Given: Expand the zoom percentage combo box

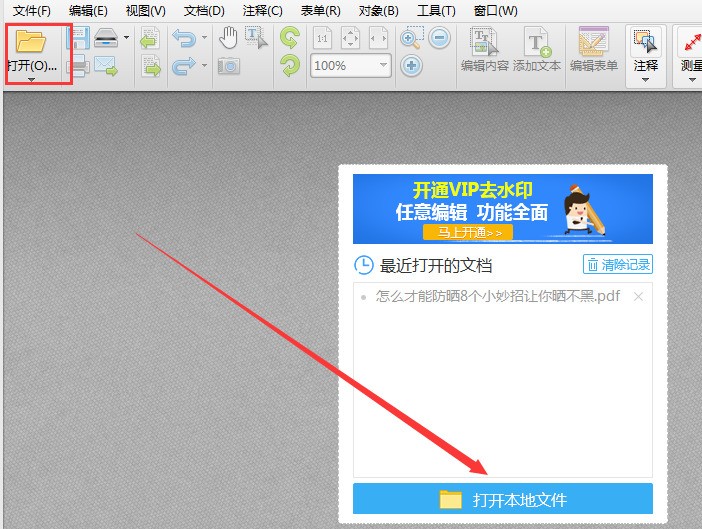Looking at the screenshot, I should (x=383, y=66).
